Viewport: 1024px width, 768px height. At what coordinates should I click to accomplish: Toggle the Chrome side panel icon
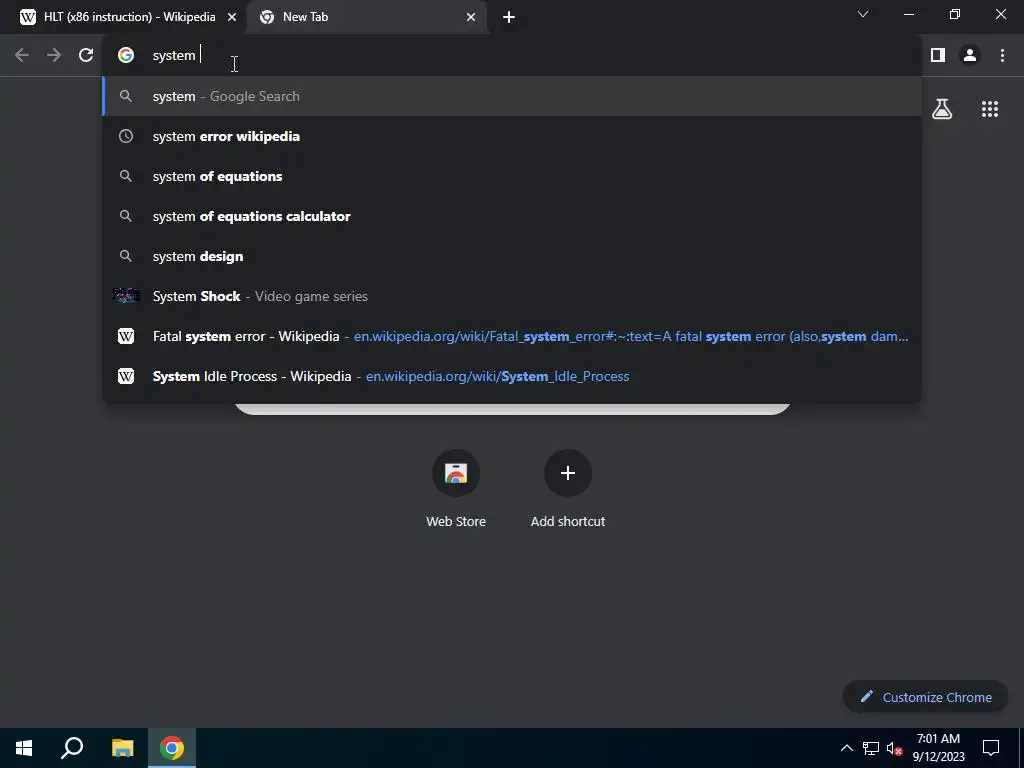click(x=938, y=56)
